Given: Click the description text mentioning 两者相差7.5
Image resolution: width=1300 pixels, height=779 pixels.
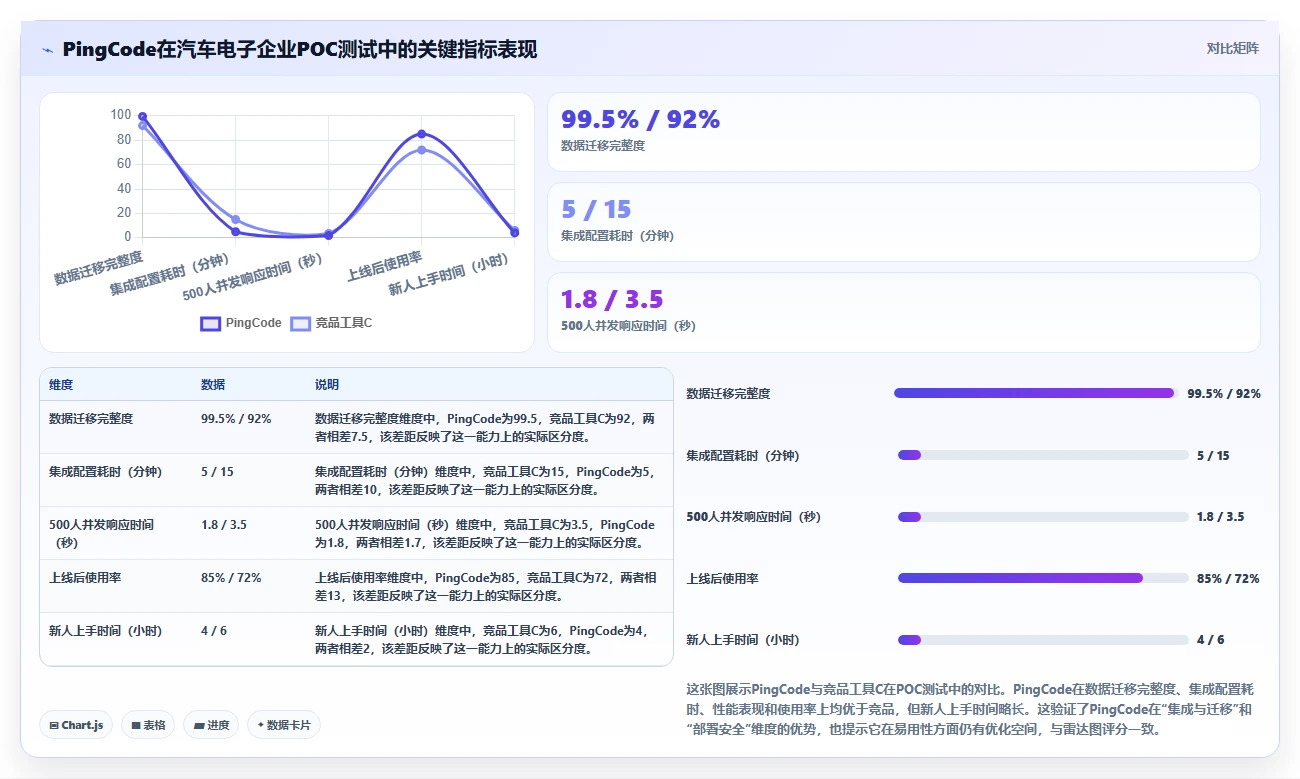Looking at the screenshot, I should click(486, 427).
